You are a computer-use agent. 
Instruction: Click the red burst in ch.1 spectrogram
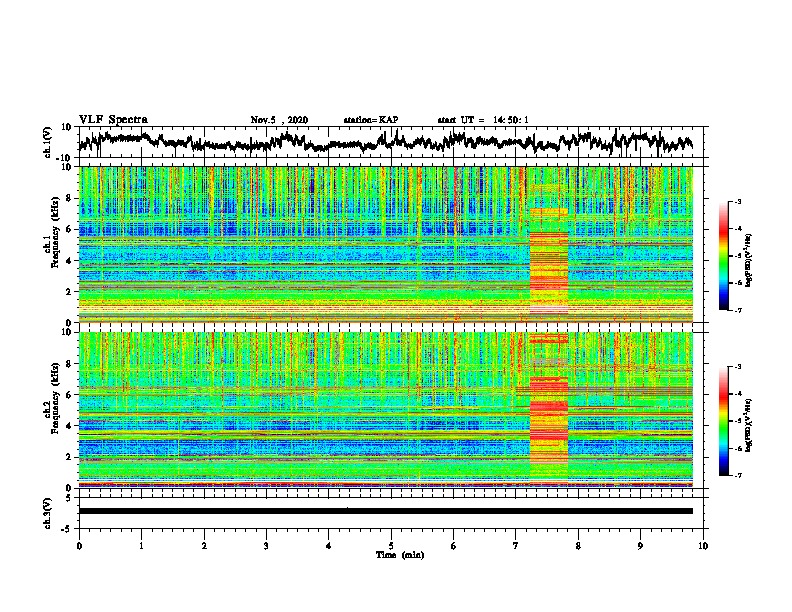click(x=549, y=260)
